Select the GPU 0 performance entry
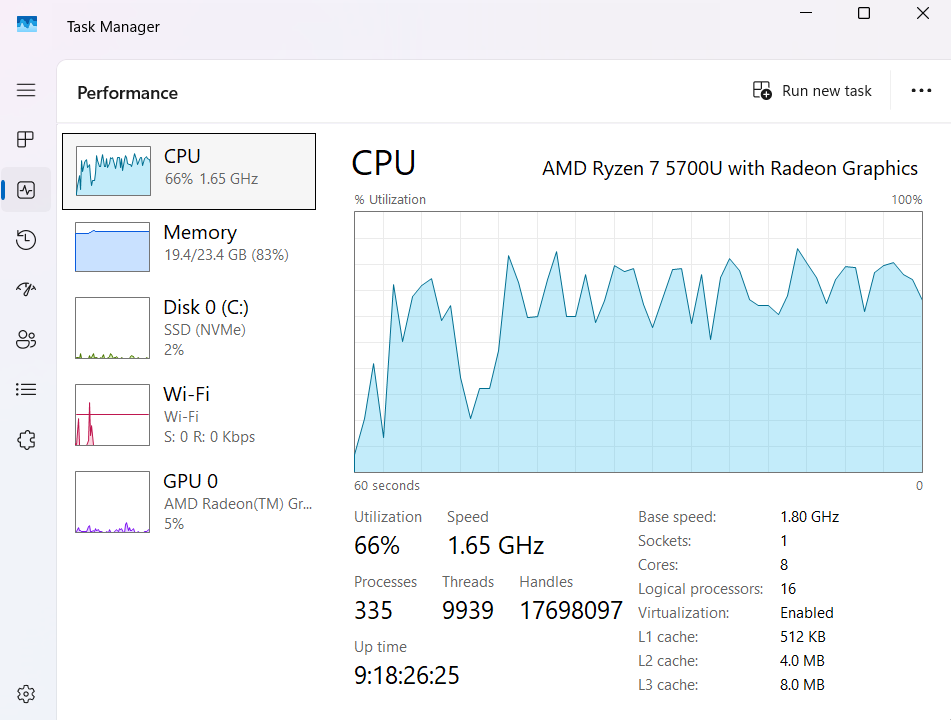 click(x=189, y=501)
